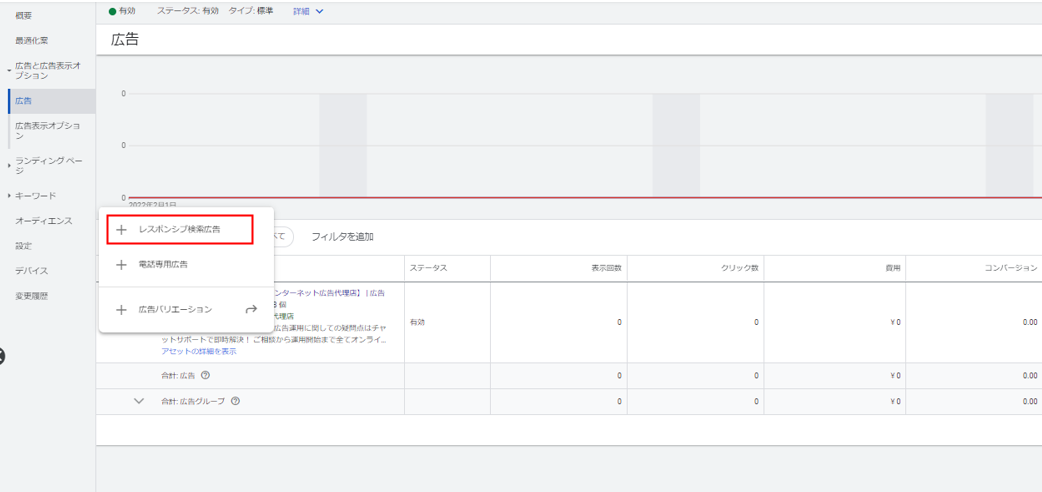Screen dimensions: 1042x492
Task: Go to オーディエンス in the sidebar
Action: [x=44, y=221]
